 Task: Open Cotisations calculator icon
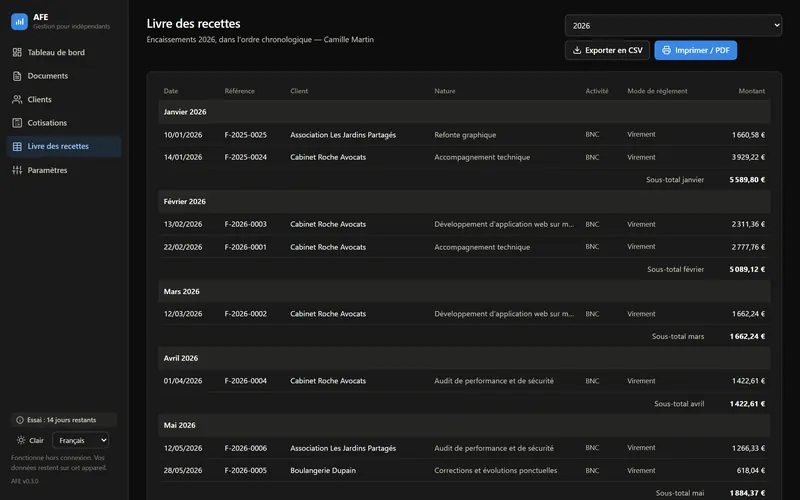pos(17,123)
